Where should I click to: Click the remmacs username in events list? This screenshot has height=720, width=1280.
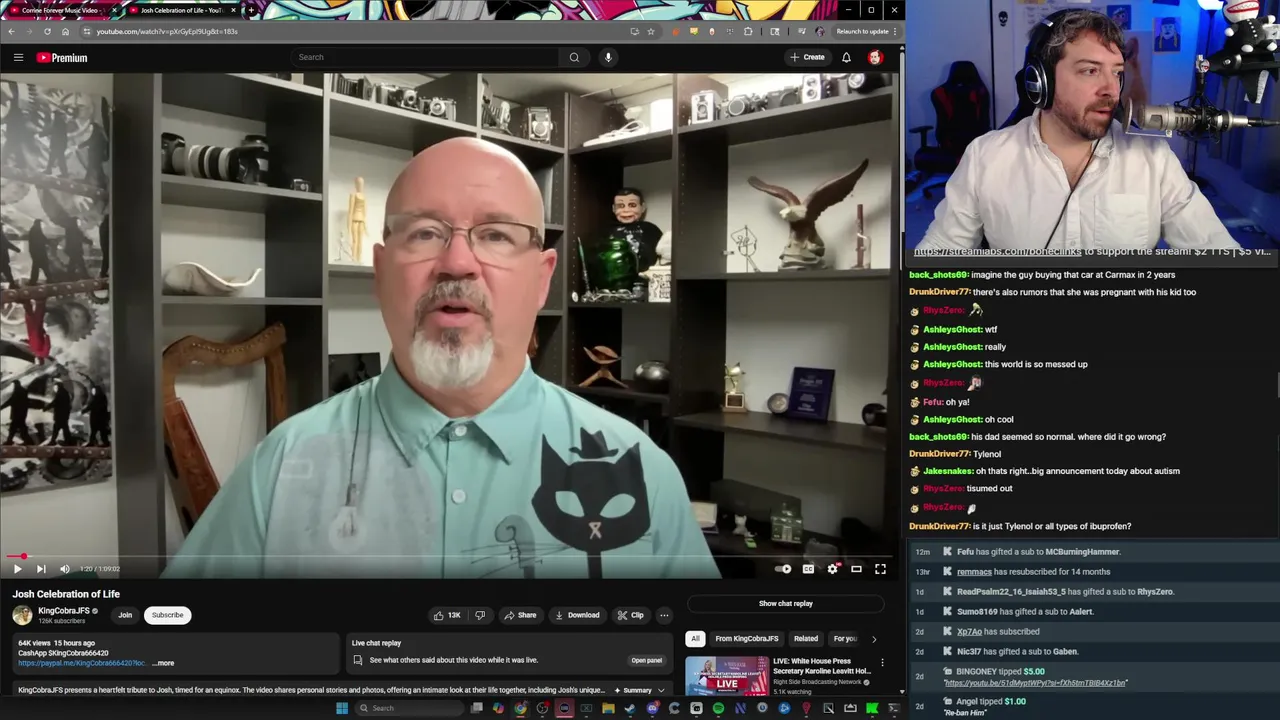tap(974, 572)
